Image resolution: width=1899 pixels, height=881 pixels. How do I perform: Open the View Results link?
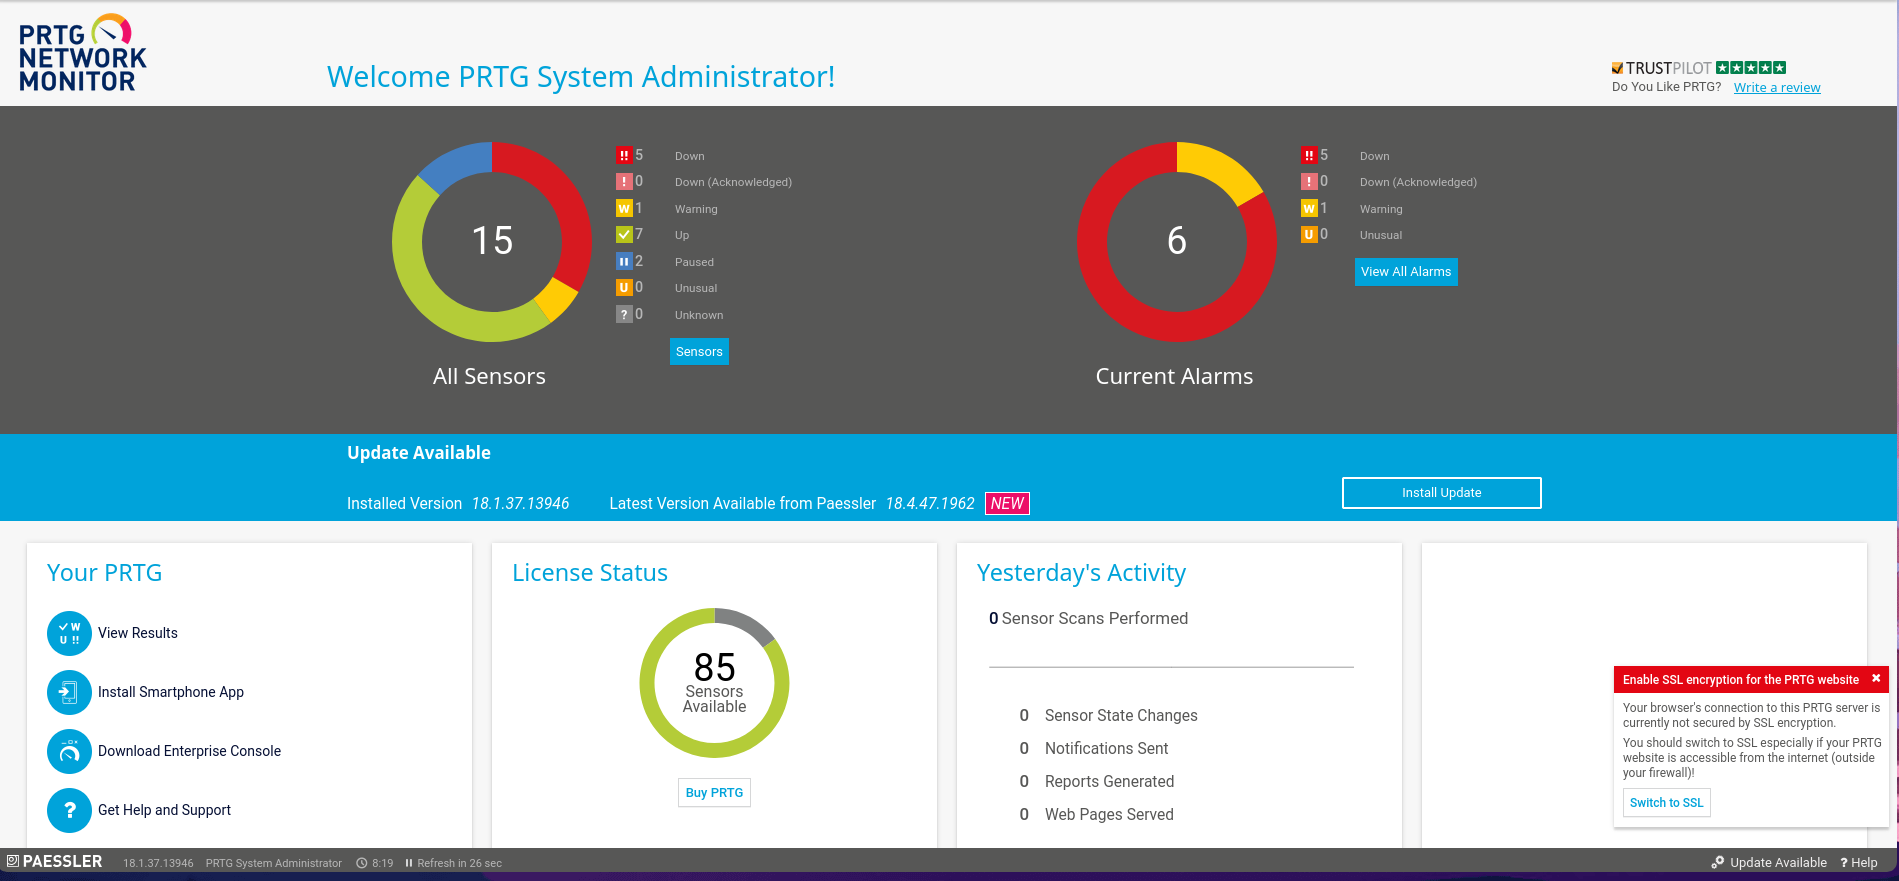pos(138,633)
